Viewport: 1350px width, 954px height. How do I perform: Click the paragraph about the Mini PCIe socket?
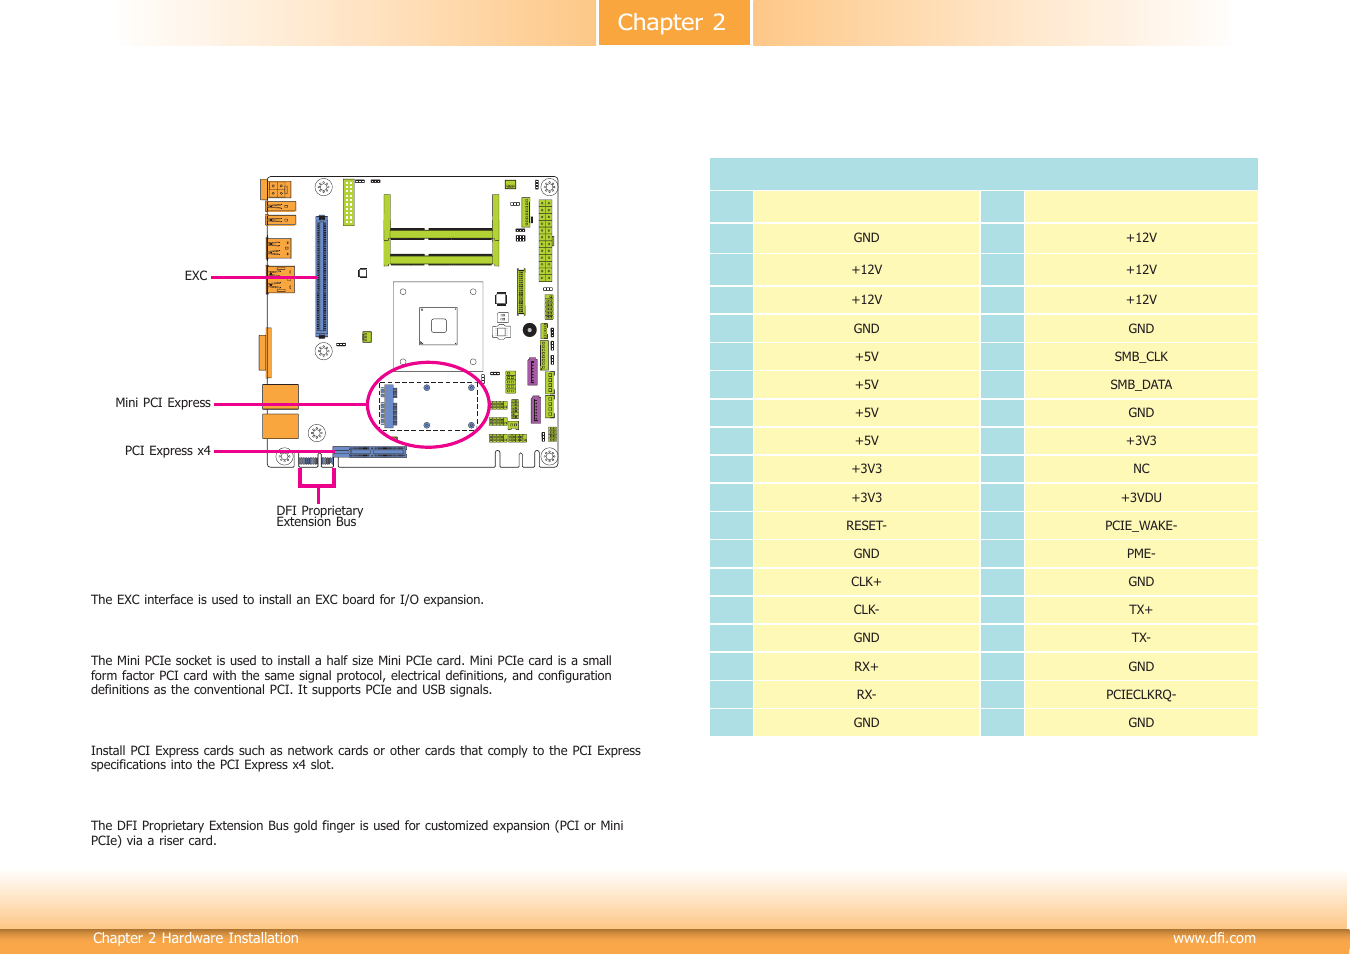coord(351,675)
